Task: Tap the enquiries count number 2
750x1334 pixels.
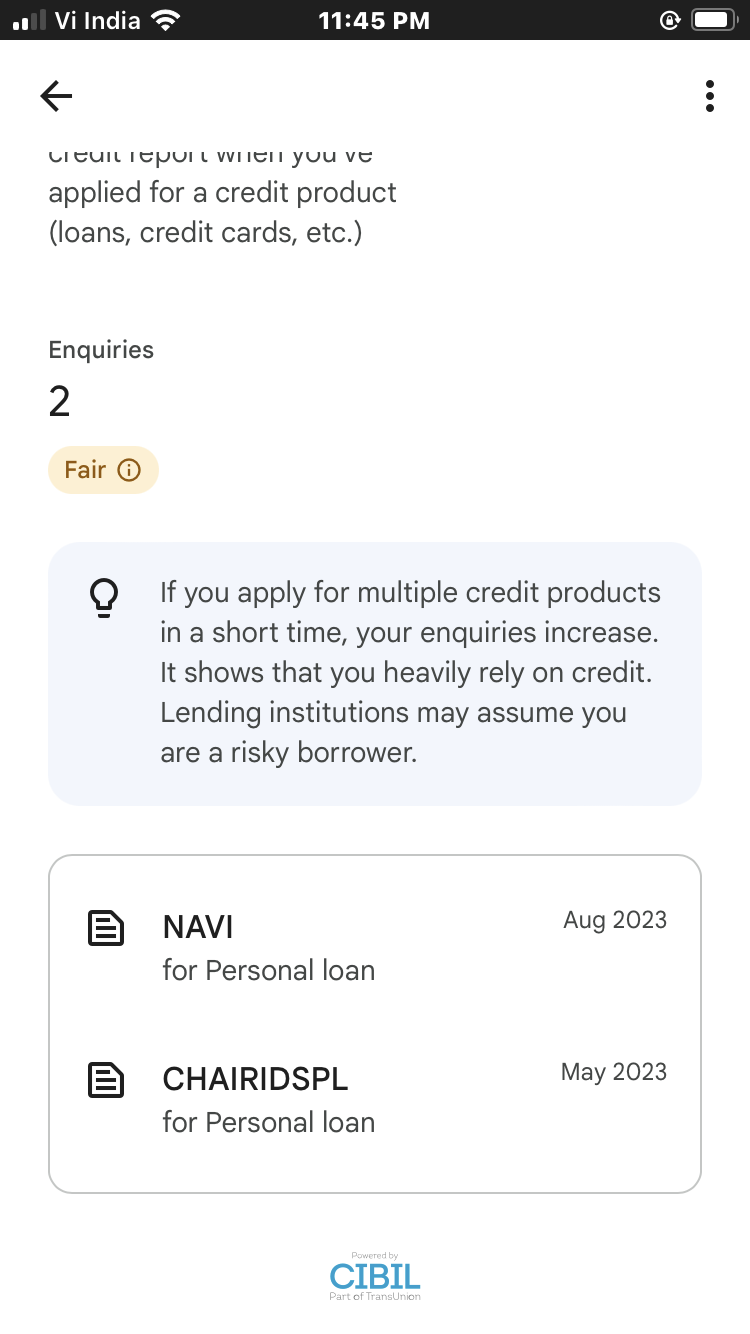Action: 60,402
